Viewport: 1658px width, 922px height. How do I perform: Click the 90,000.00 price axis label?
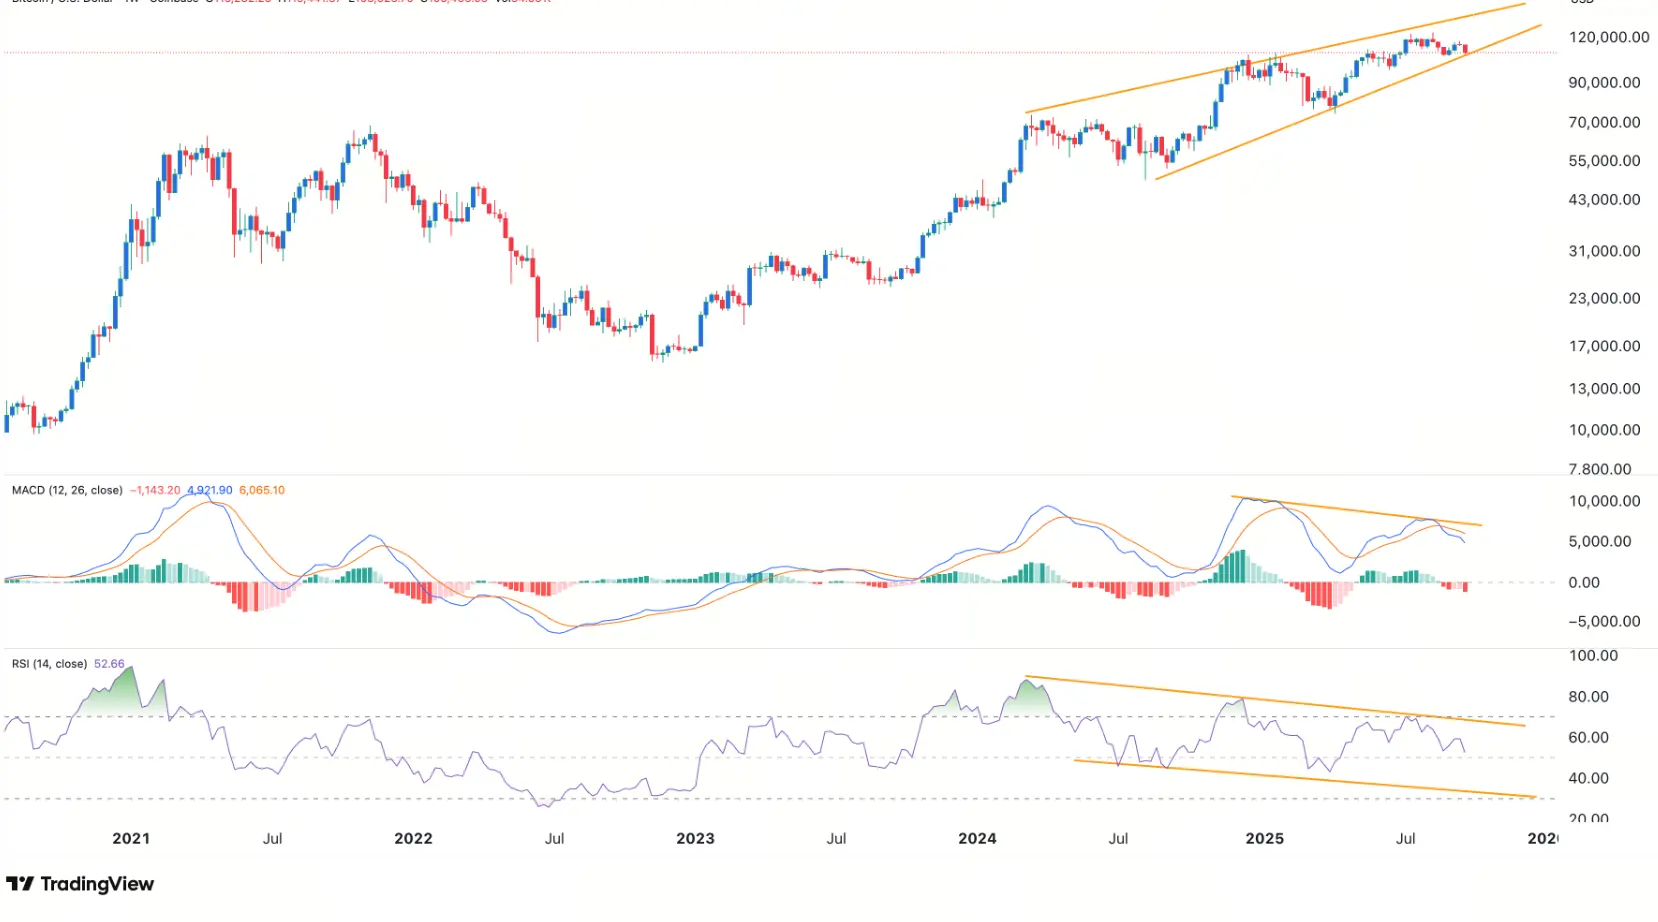(1604, 82)
